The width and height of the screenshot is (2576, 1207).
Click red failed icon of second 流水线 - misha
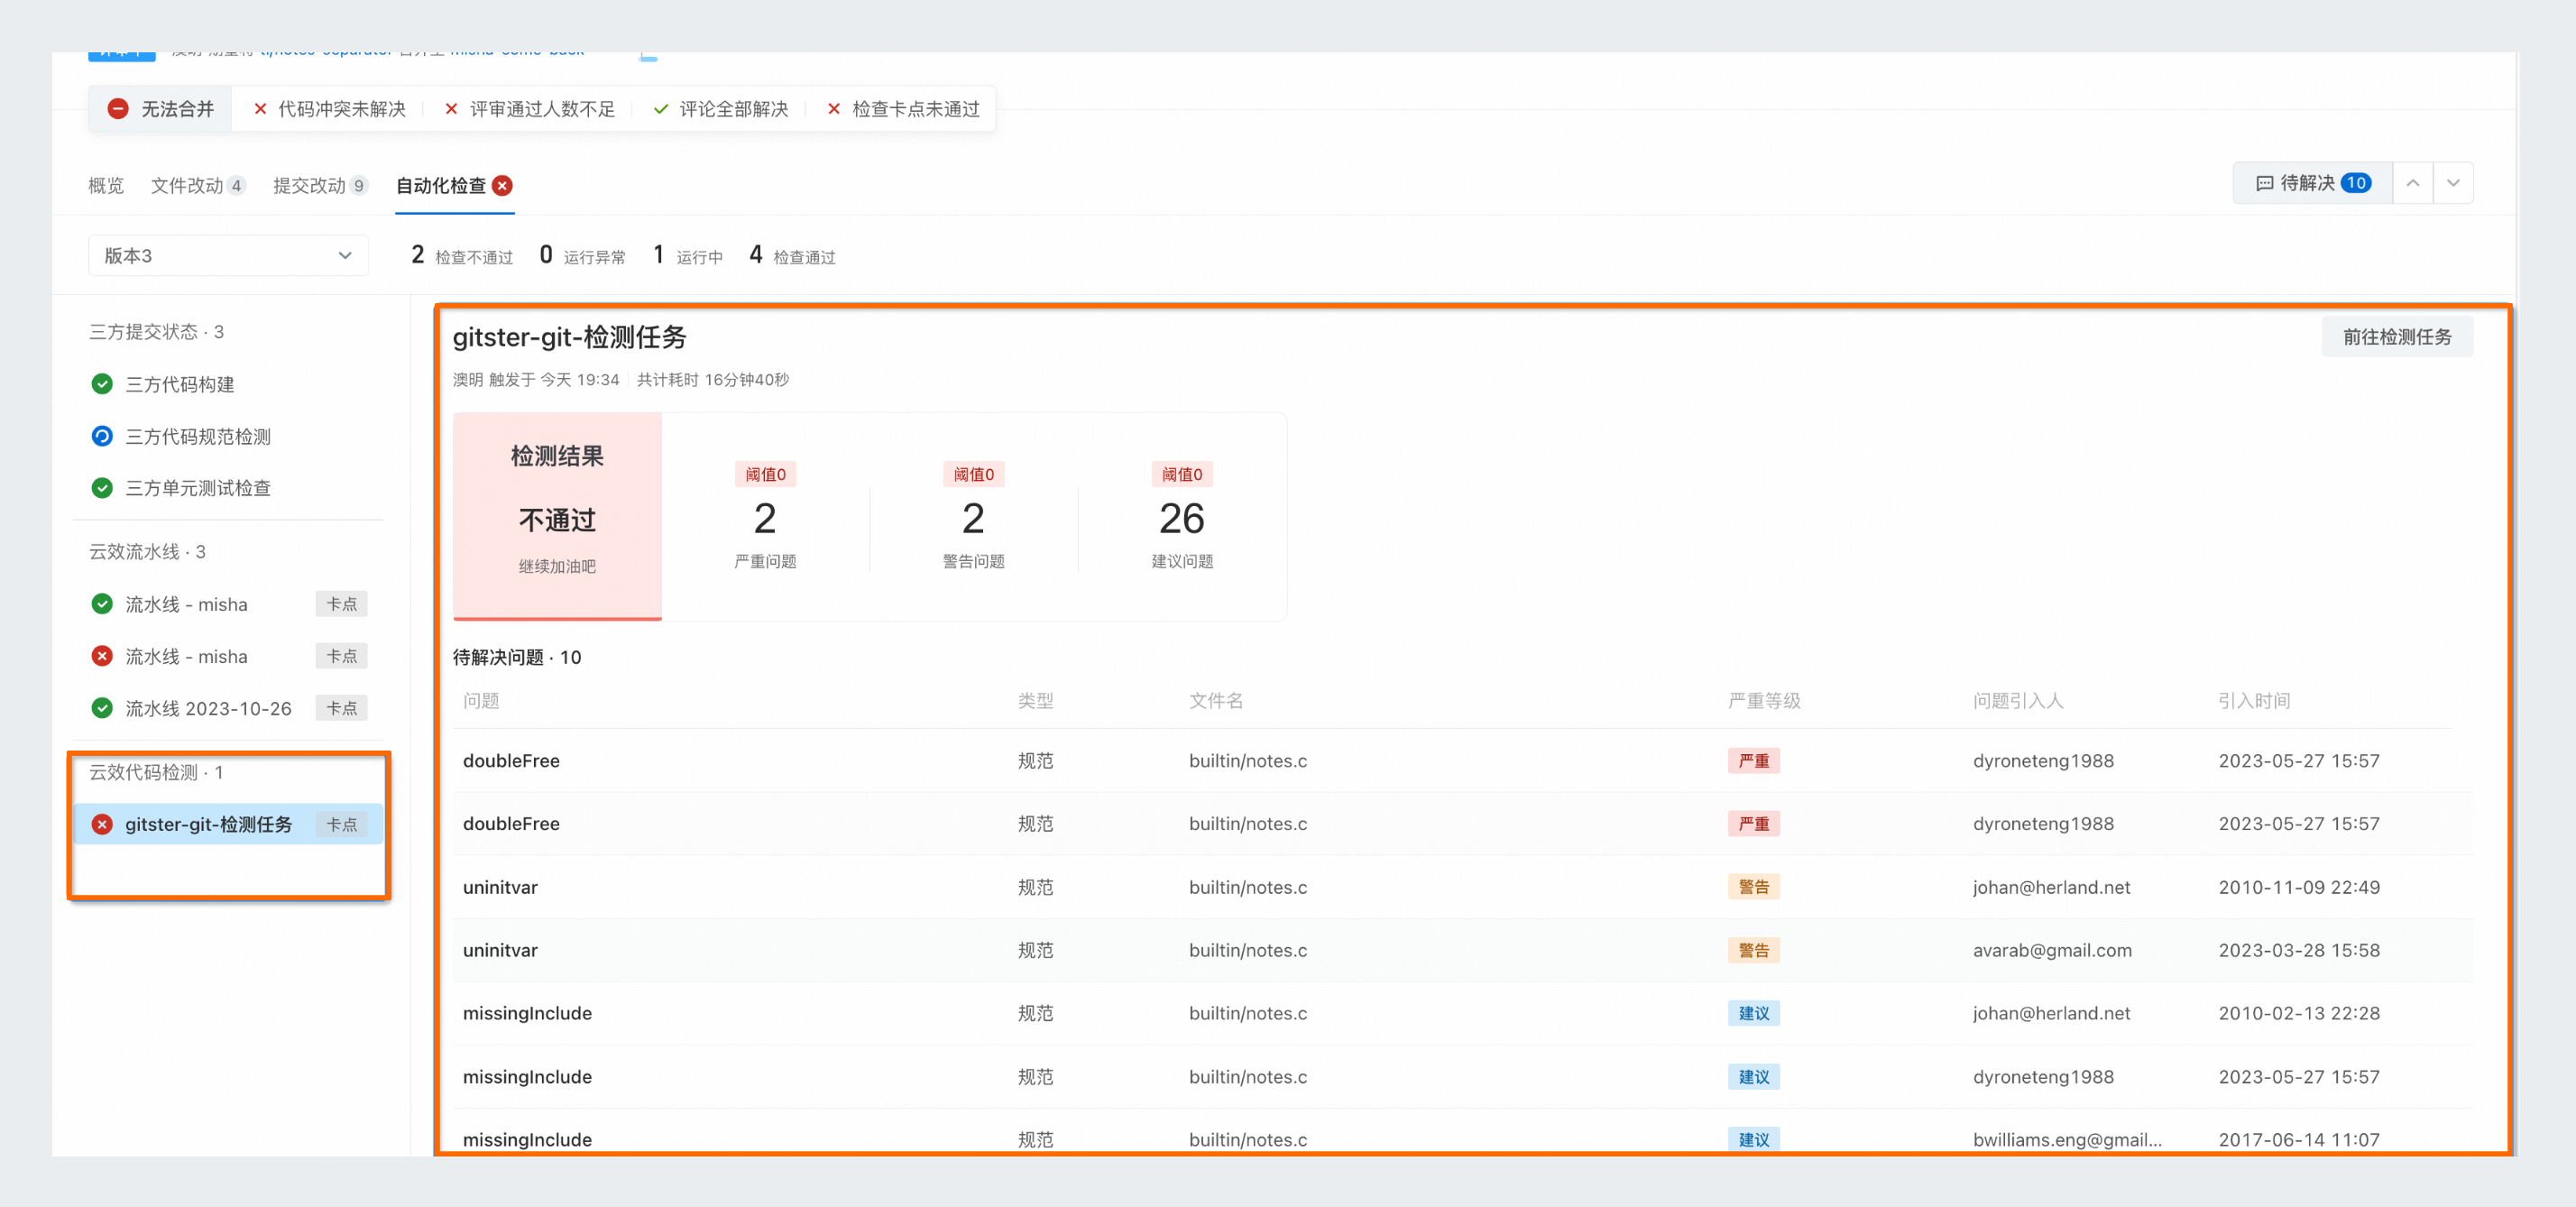[x=102, y=656]
